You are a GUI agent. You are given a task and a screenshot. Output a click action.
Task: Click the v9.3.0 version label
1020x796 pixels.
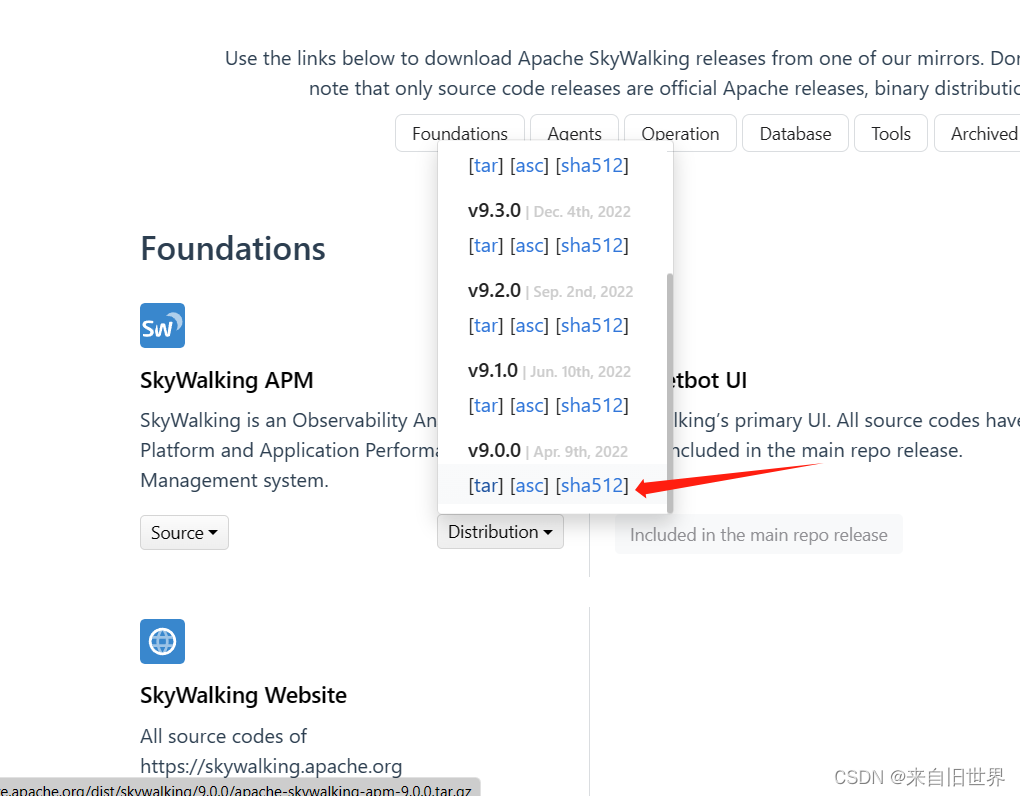coord(494,210)
